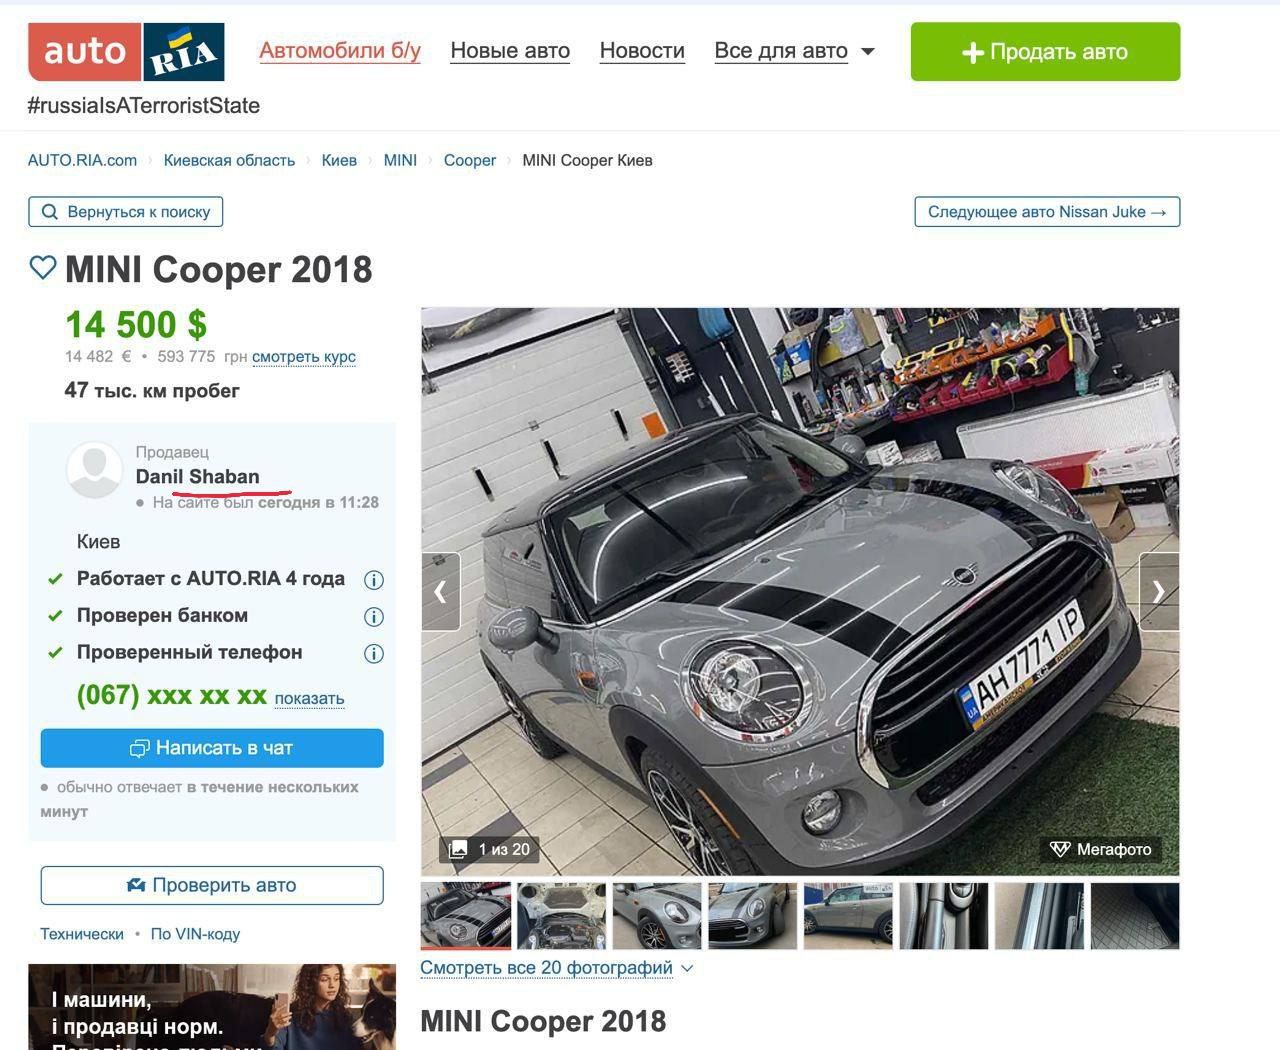Open Следующее авто Nissan Juke

(x=1047, y=212)
